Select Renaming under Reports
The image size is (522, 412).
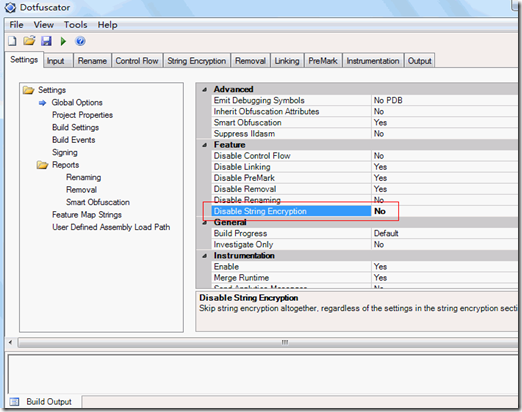83,177
